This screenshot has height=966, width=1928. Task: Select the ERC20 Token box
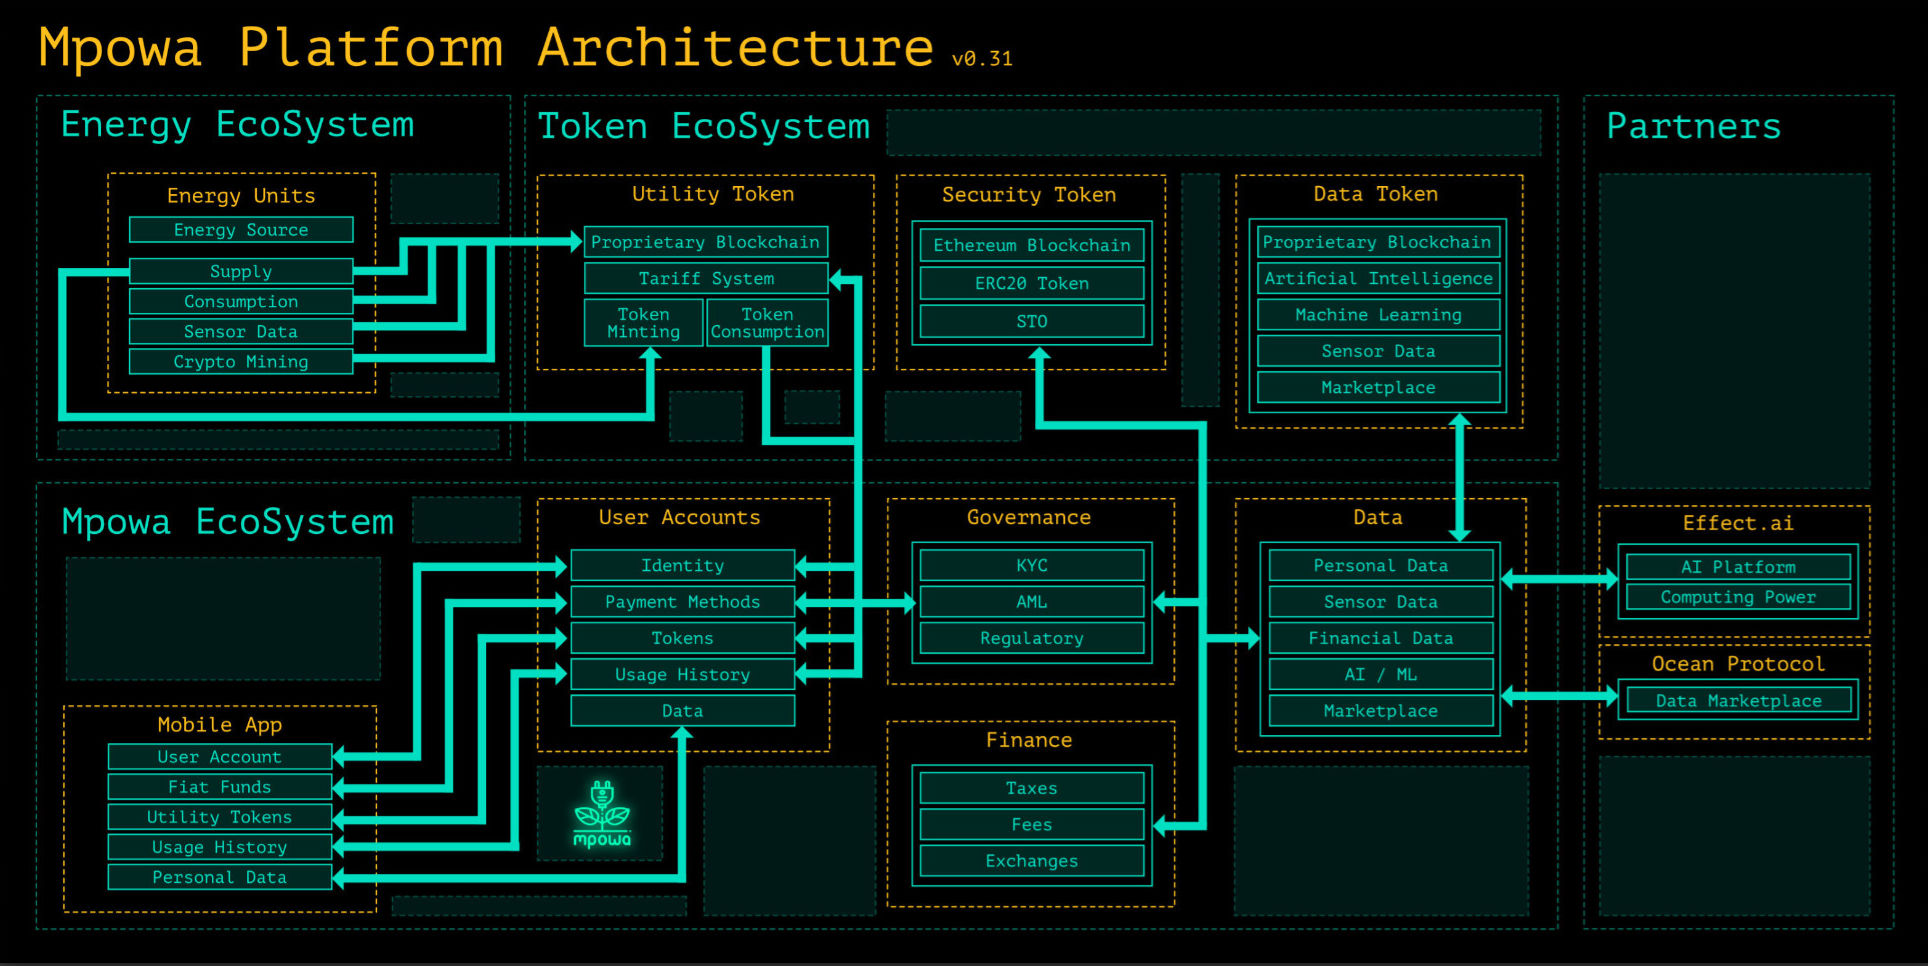(1032, 283)
